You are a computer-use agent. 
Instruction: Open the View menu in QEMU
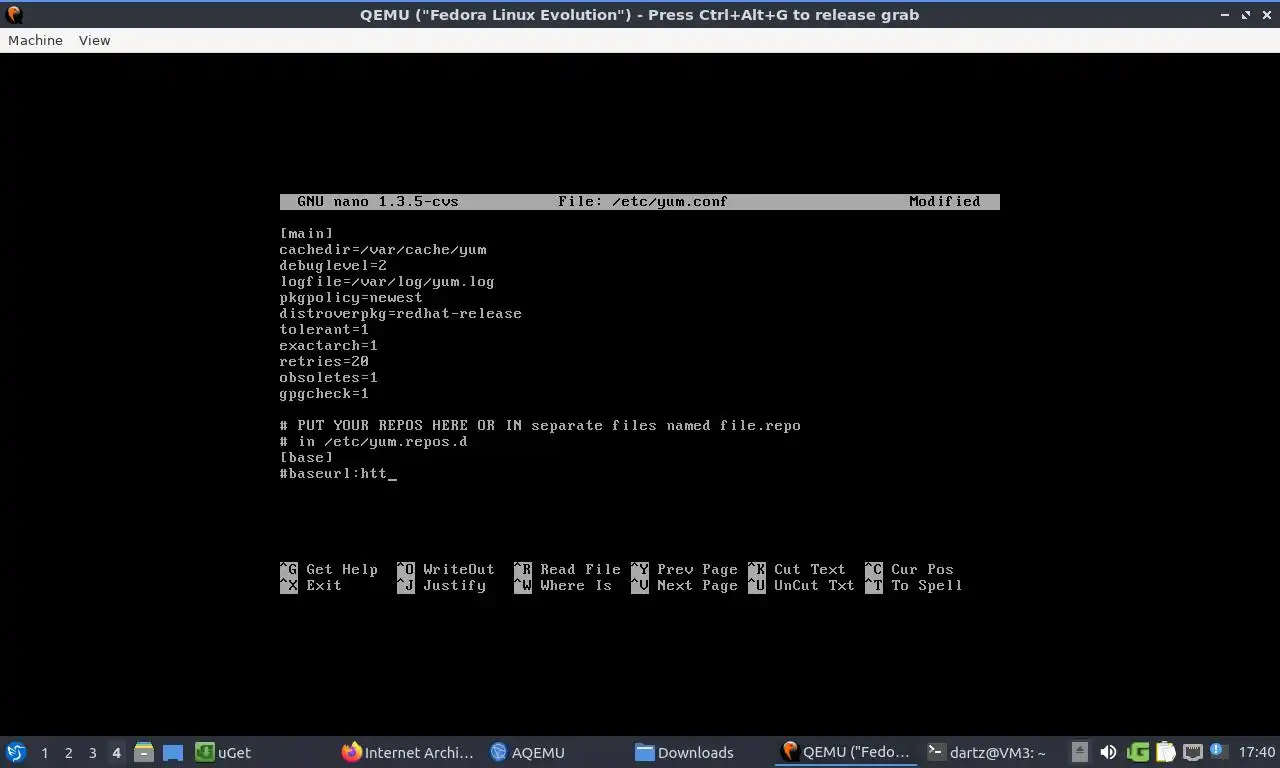[94, 40]
